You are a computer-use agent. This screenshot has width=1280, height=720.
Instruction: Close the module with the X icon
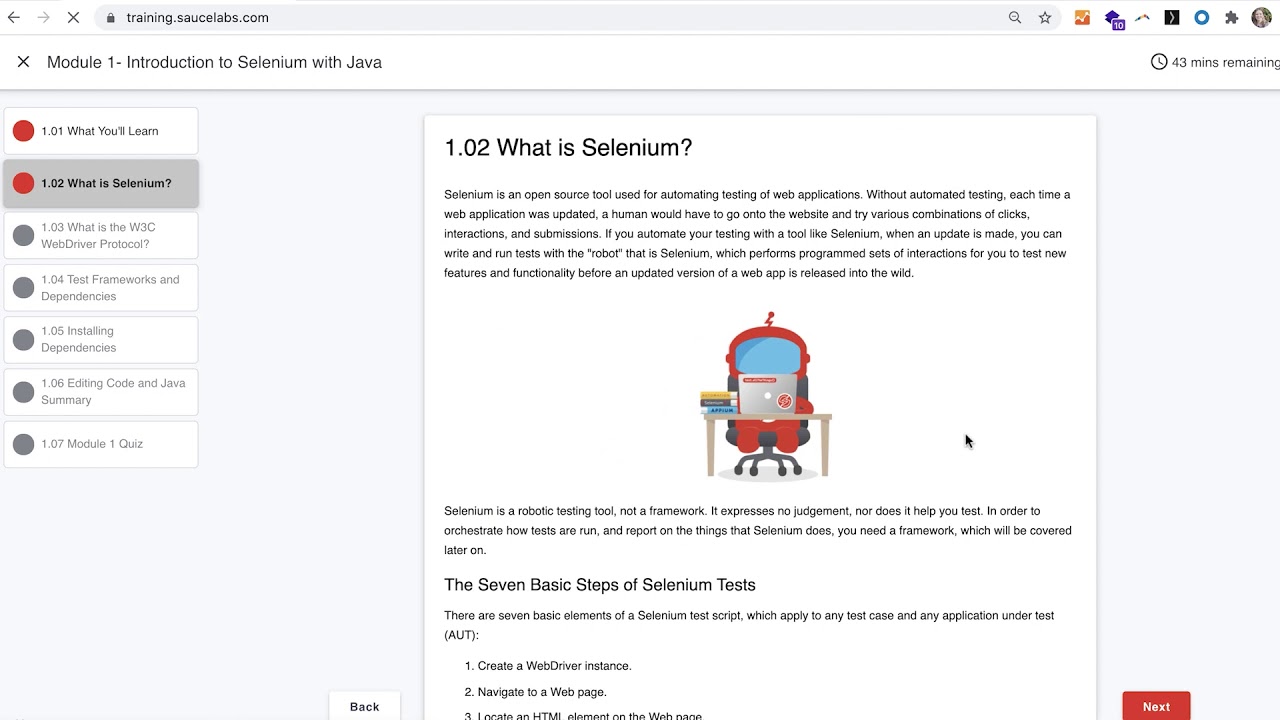tap(24, 62)
